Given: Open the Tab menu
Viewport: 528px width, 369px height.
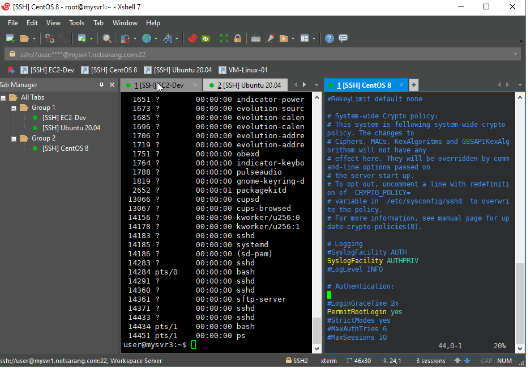Looking at the screenshot, I should click(x=98, y=23).
